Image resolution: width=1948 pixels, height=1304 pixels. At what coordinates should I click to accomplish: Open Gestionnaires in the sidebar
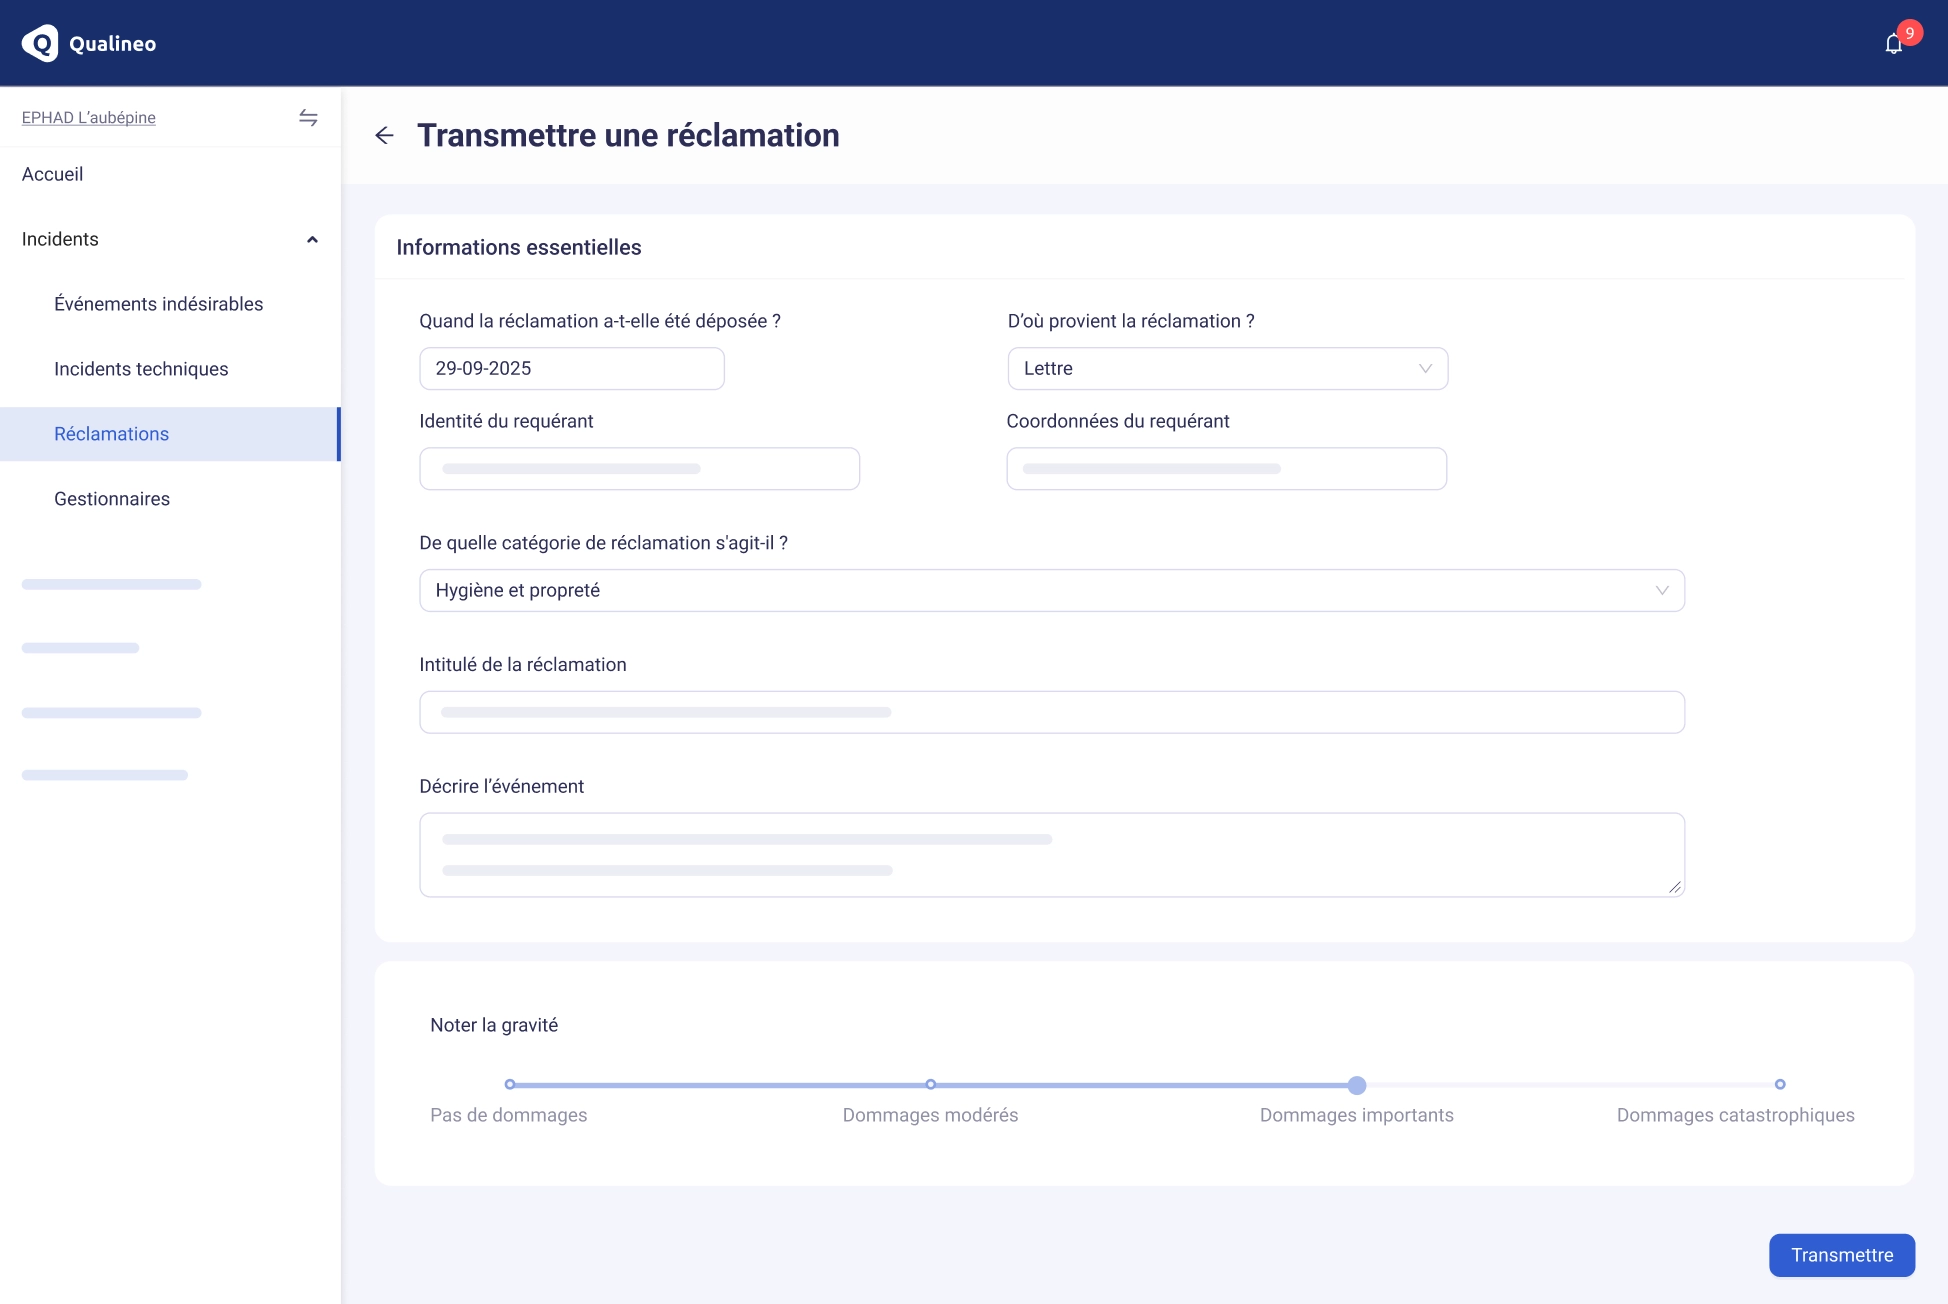point(112,499)
